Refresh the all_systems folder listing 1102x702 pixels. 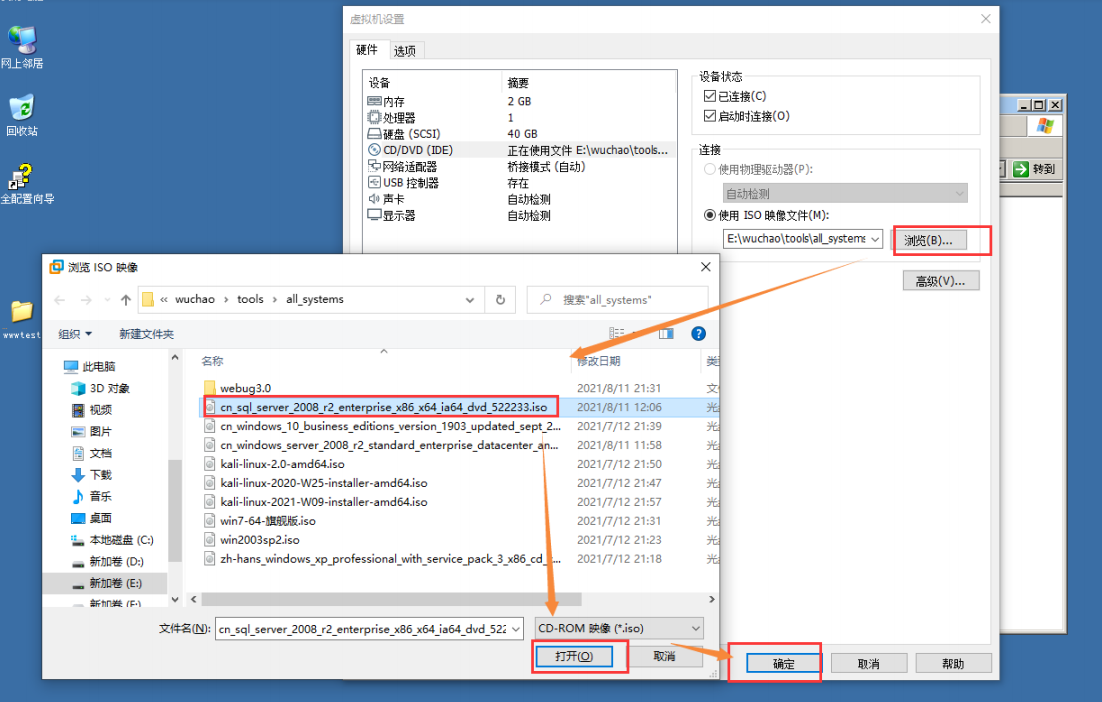click(x=500, y=299)
